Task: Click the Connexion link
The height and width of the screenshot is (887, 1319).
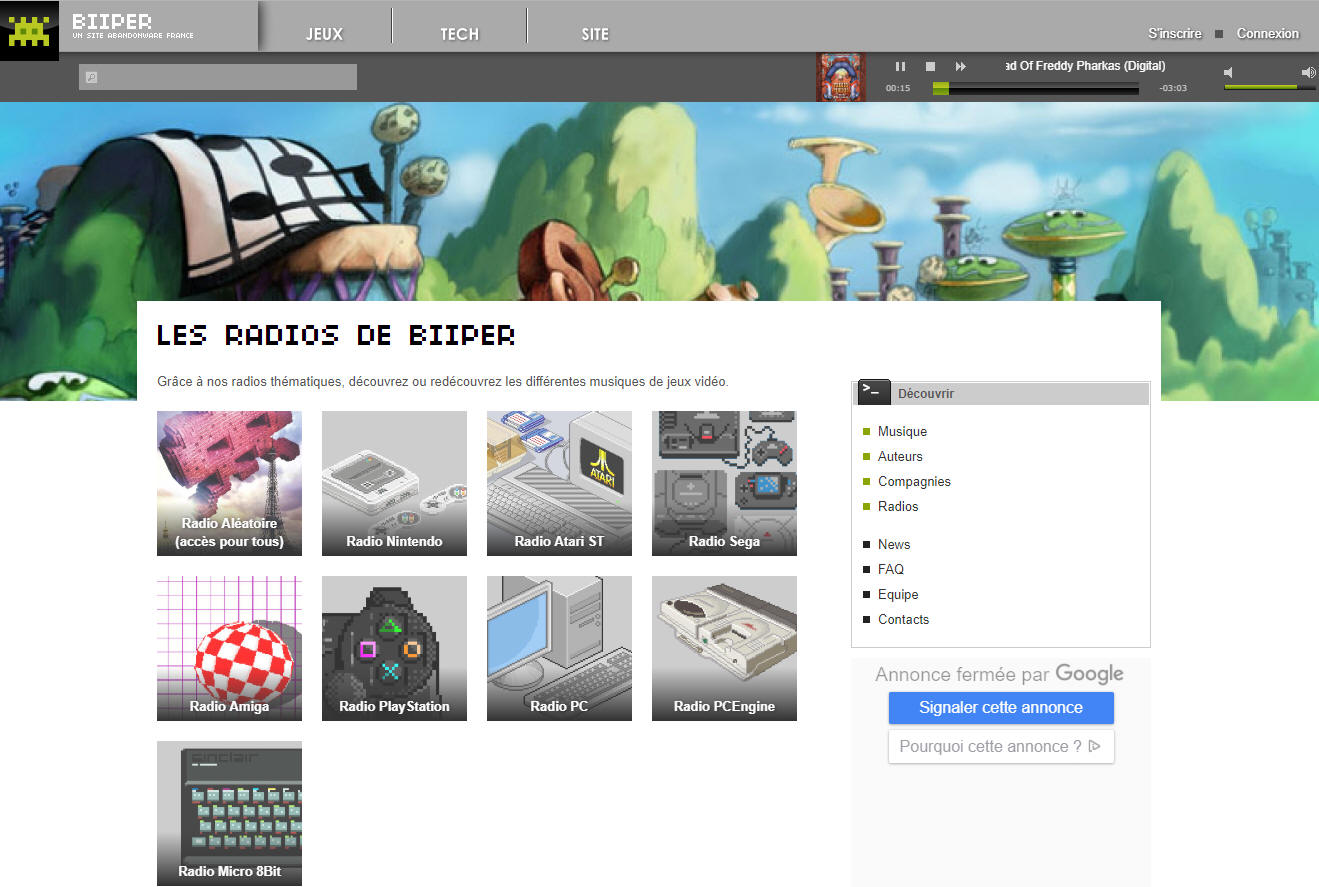Action: 1268,33
